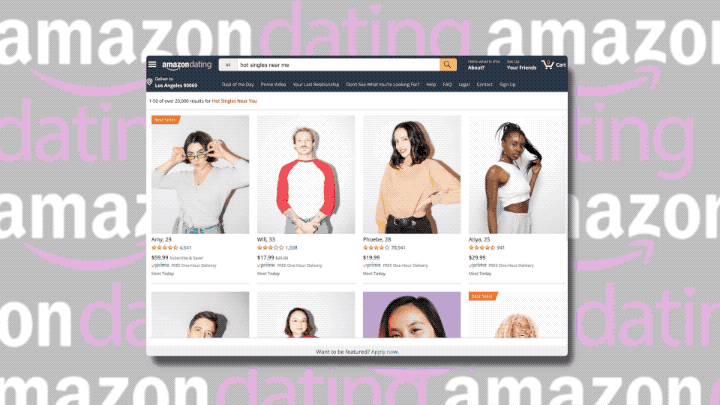Select Your Last Relationship nav item
Screen dimensions: 720x405
tap(316, 84)
